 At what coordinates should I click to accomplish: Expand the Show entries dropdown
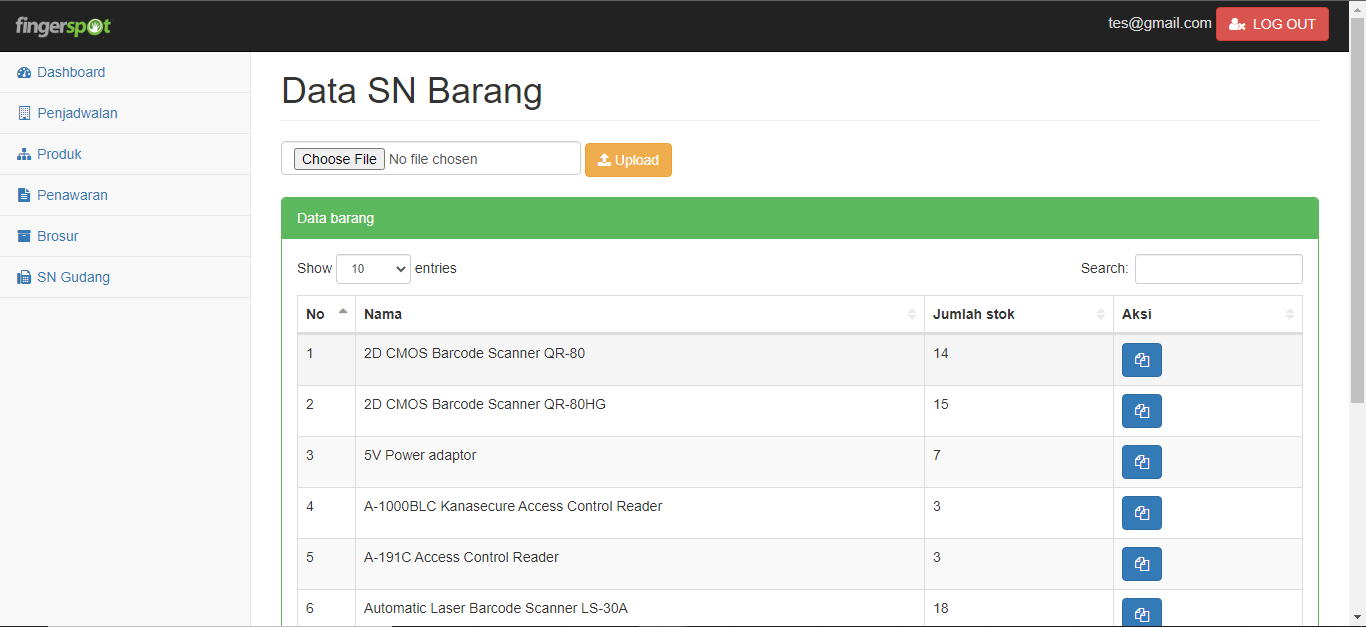373,269
